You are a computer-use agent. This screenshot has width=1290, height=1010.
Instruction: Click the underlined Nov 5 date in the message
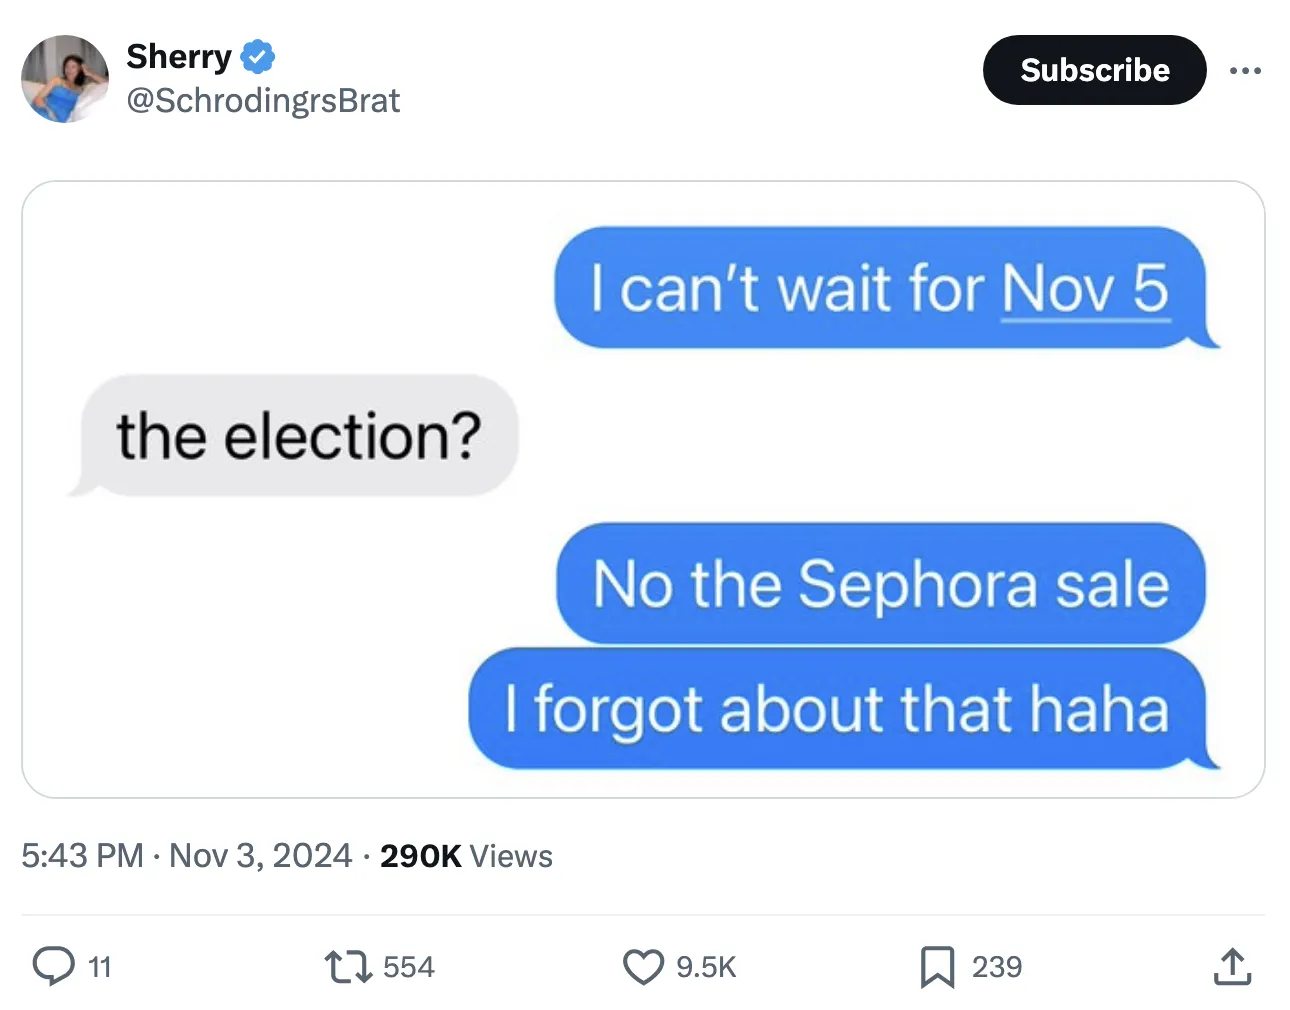pyautogui.click(x=1084, y=289)
